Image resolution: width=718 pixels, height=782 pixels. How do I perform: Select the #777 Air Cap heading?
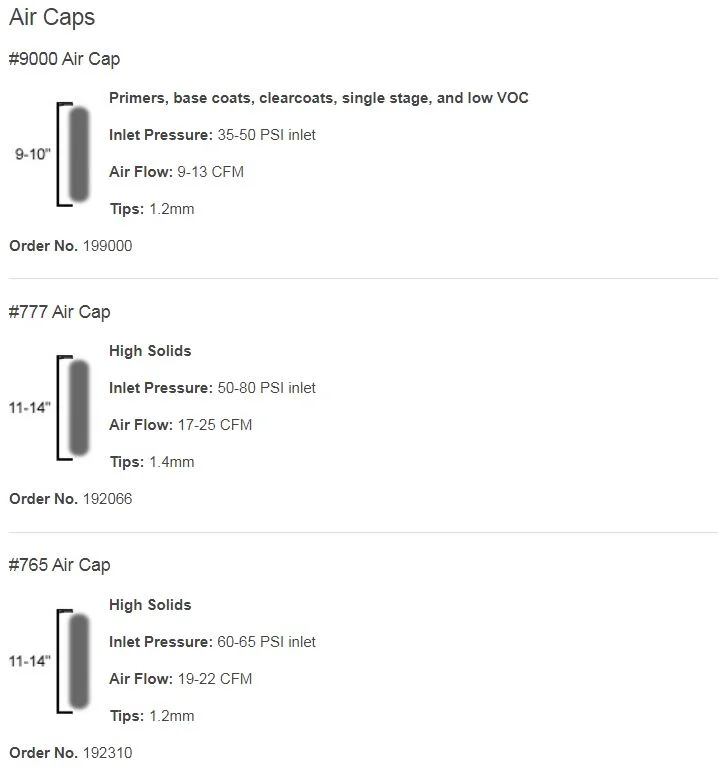pos(59,312)
